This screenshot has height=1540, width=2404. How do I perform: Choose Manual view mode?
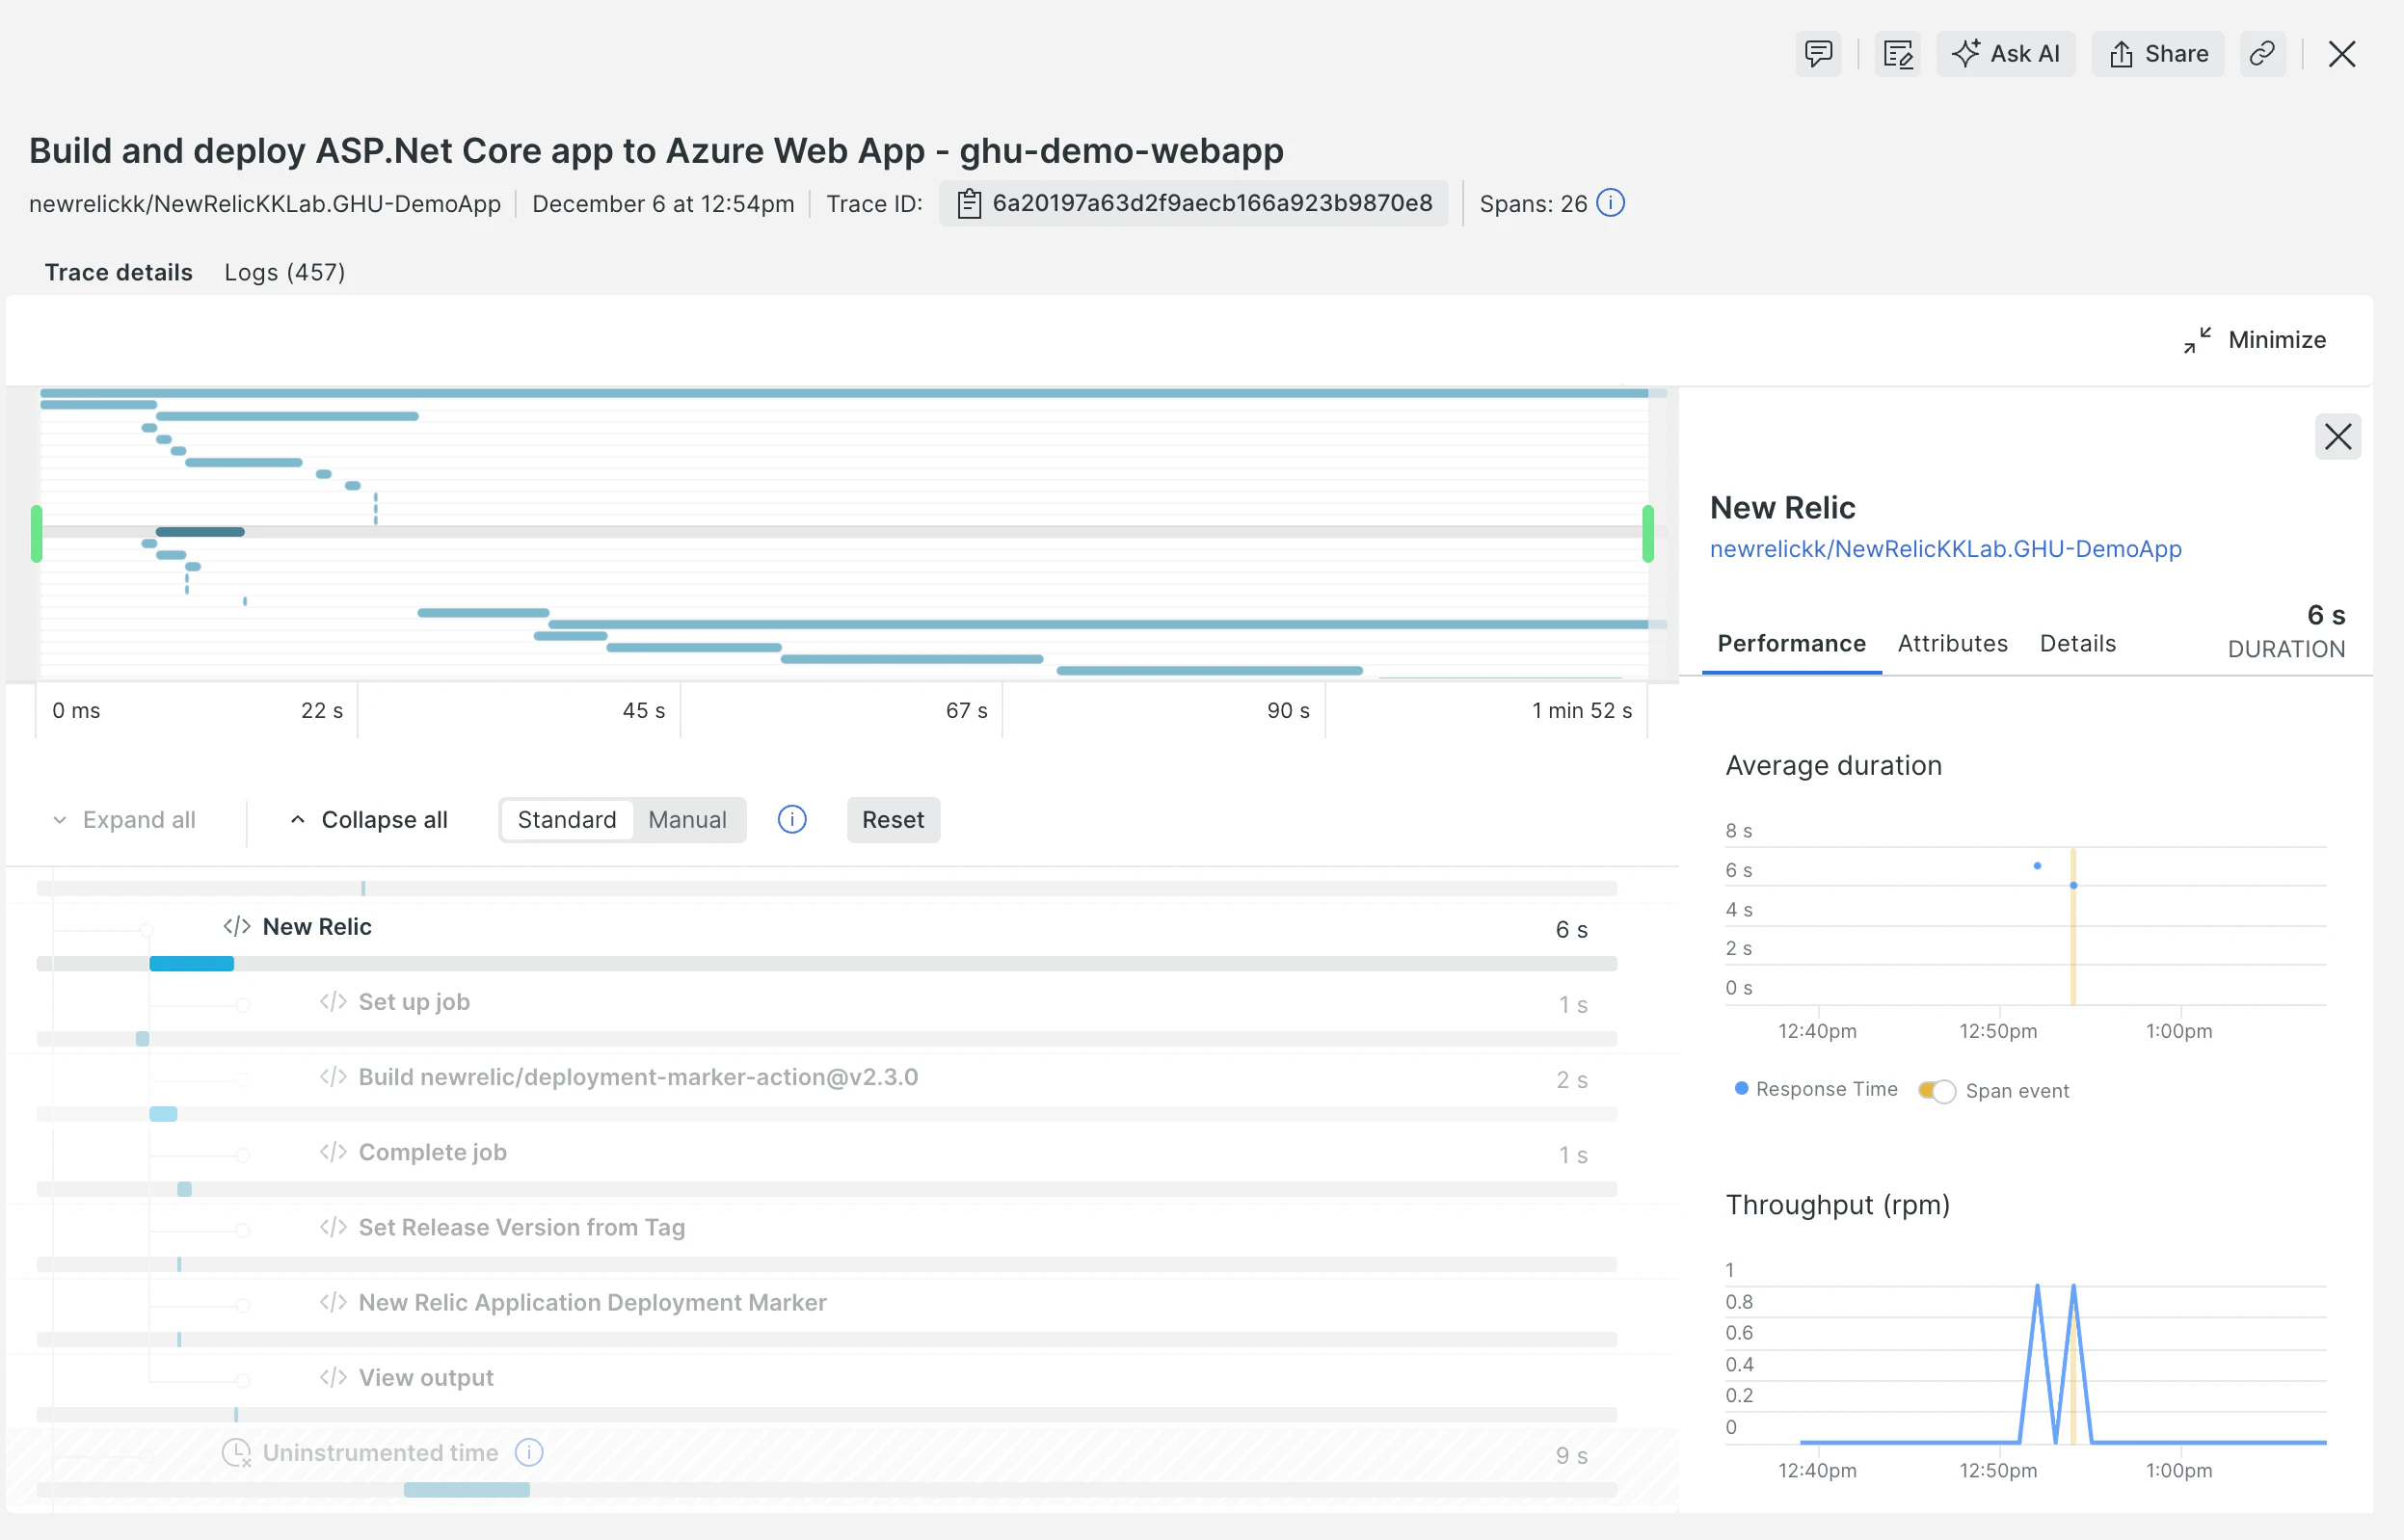[x=687, y=820]
